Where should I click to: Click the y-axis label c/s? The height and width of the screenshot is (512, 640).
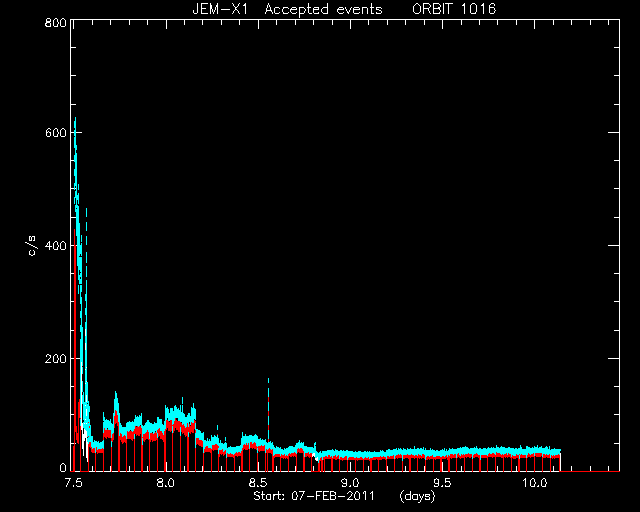pos(32,246)
